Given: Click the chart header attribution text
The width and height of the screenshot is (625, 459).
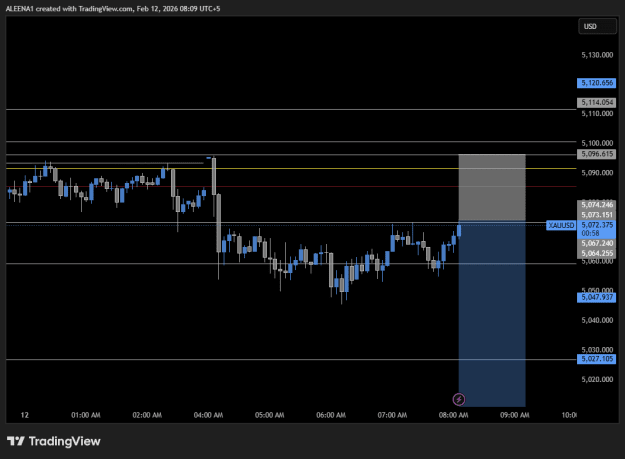Looking at the screenshot, I should tap(113, 9).
